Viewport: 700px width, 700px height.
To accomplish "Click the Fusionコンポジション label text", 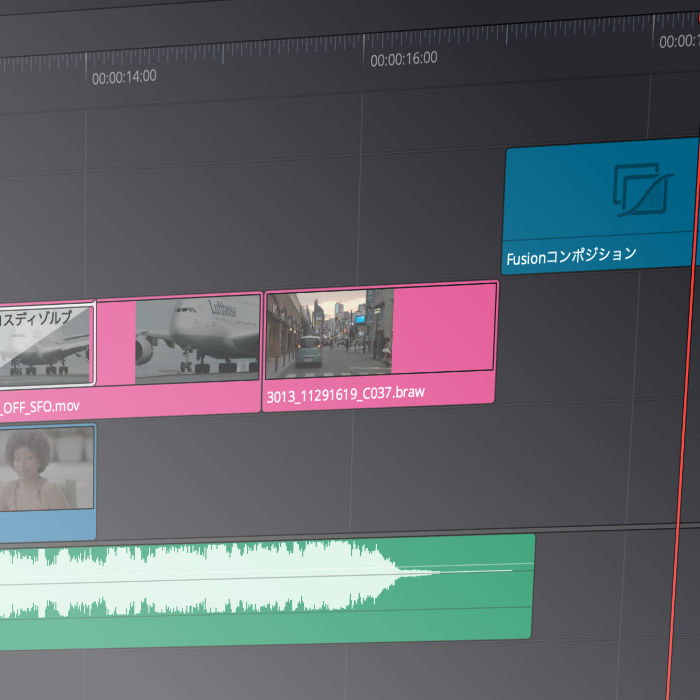I will point(571,256).
